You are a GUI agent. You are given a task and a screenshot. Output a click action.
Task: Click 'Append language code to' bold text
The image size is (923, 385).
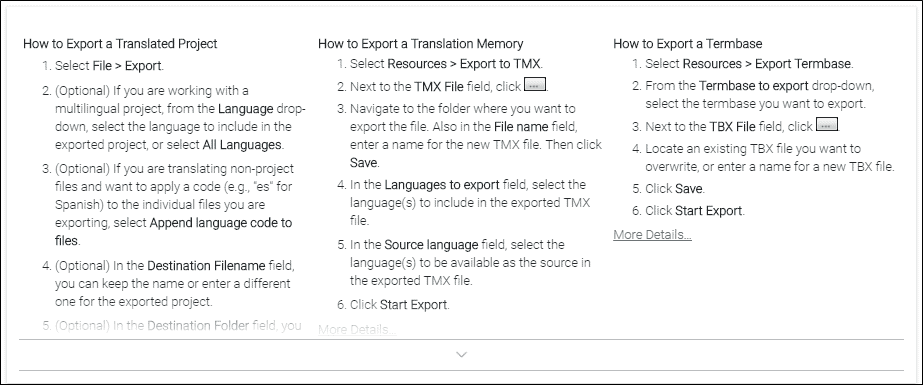click(x=221, y=223)
